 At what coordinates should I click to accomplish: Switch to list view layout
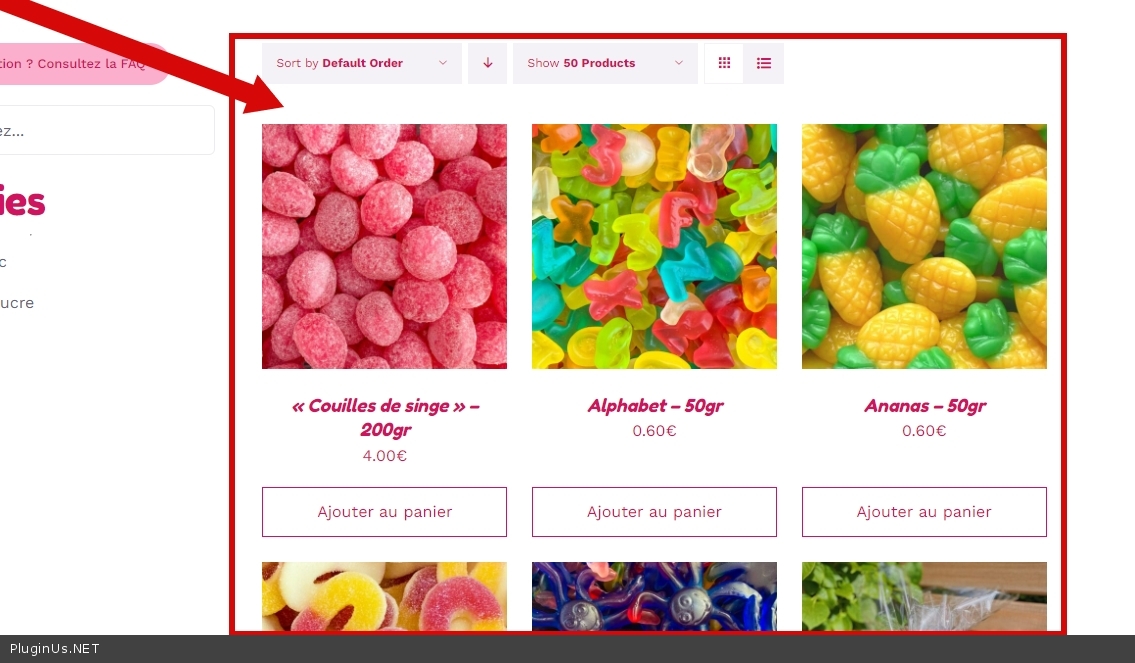(764, 63)
